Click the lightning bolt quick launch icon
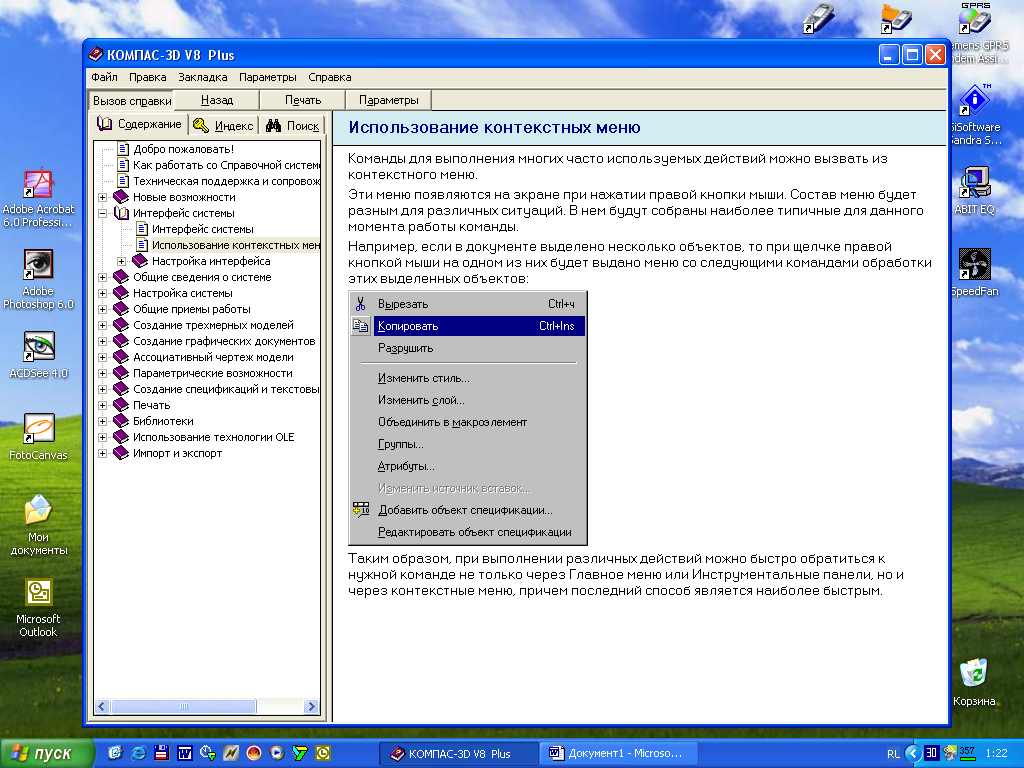Viewport: 1024px width, 768px height. click(231, 753)
